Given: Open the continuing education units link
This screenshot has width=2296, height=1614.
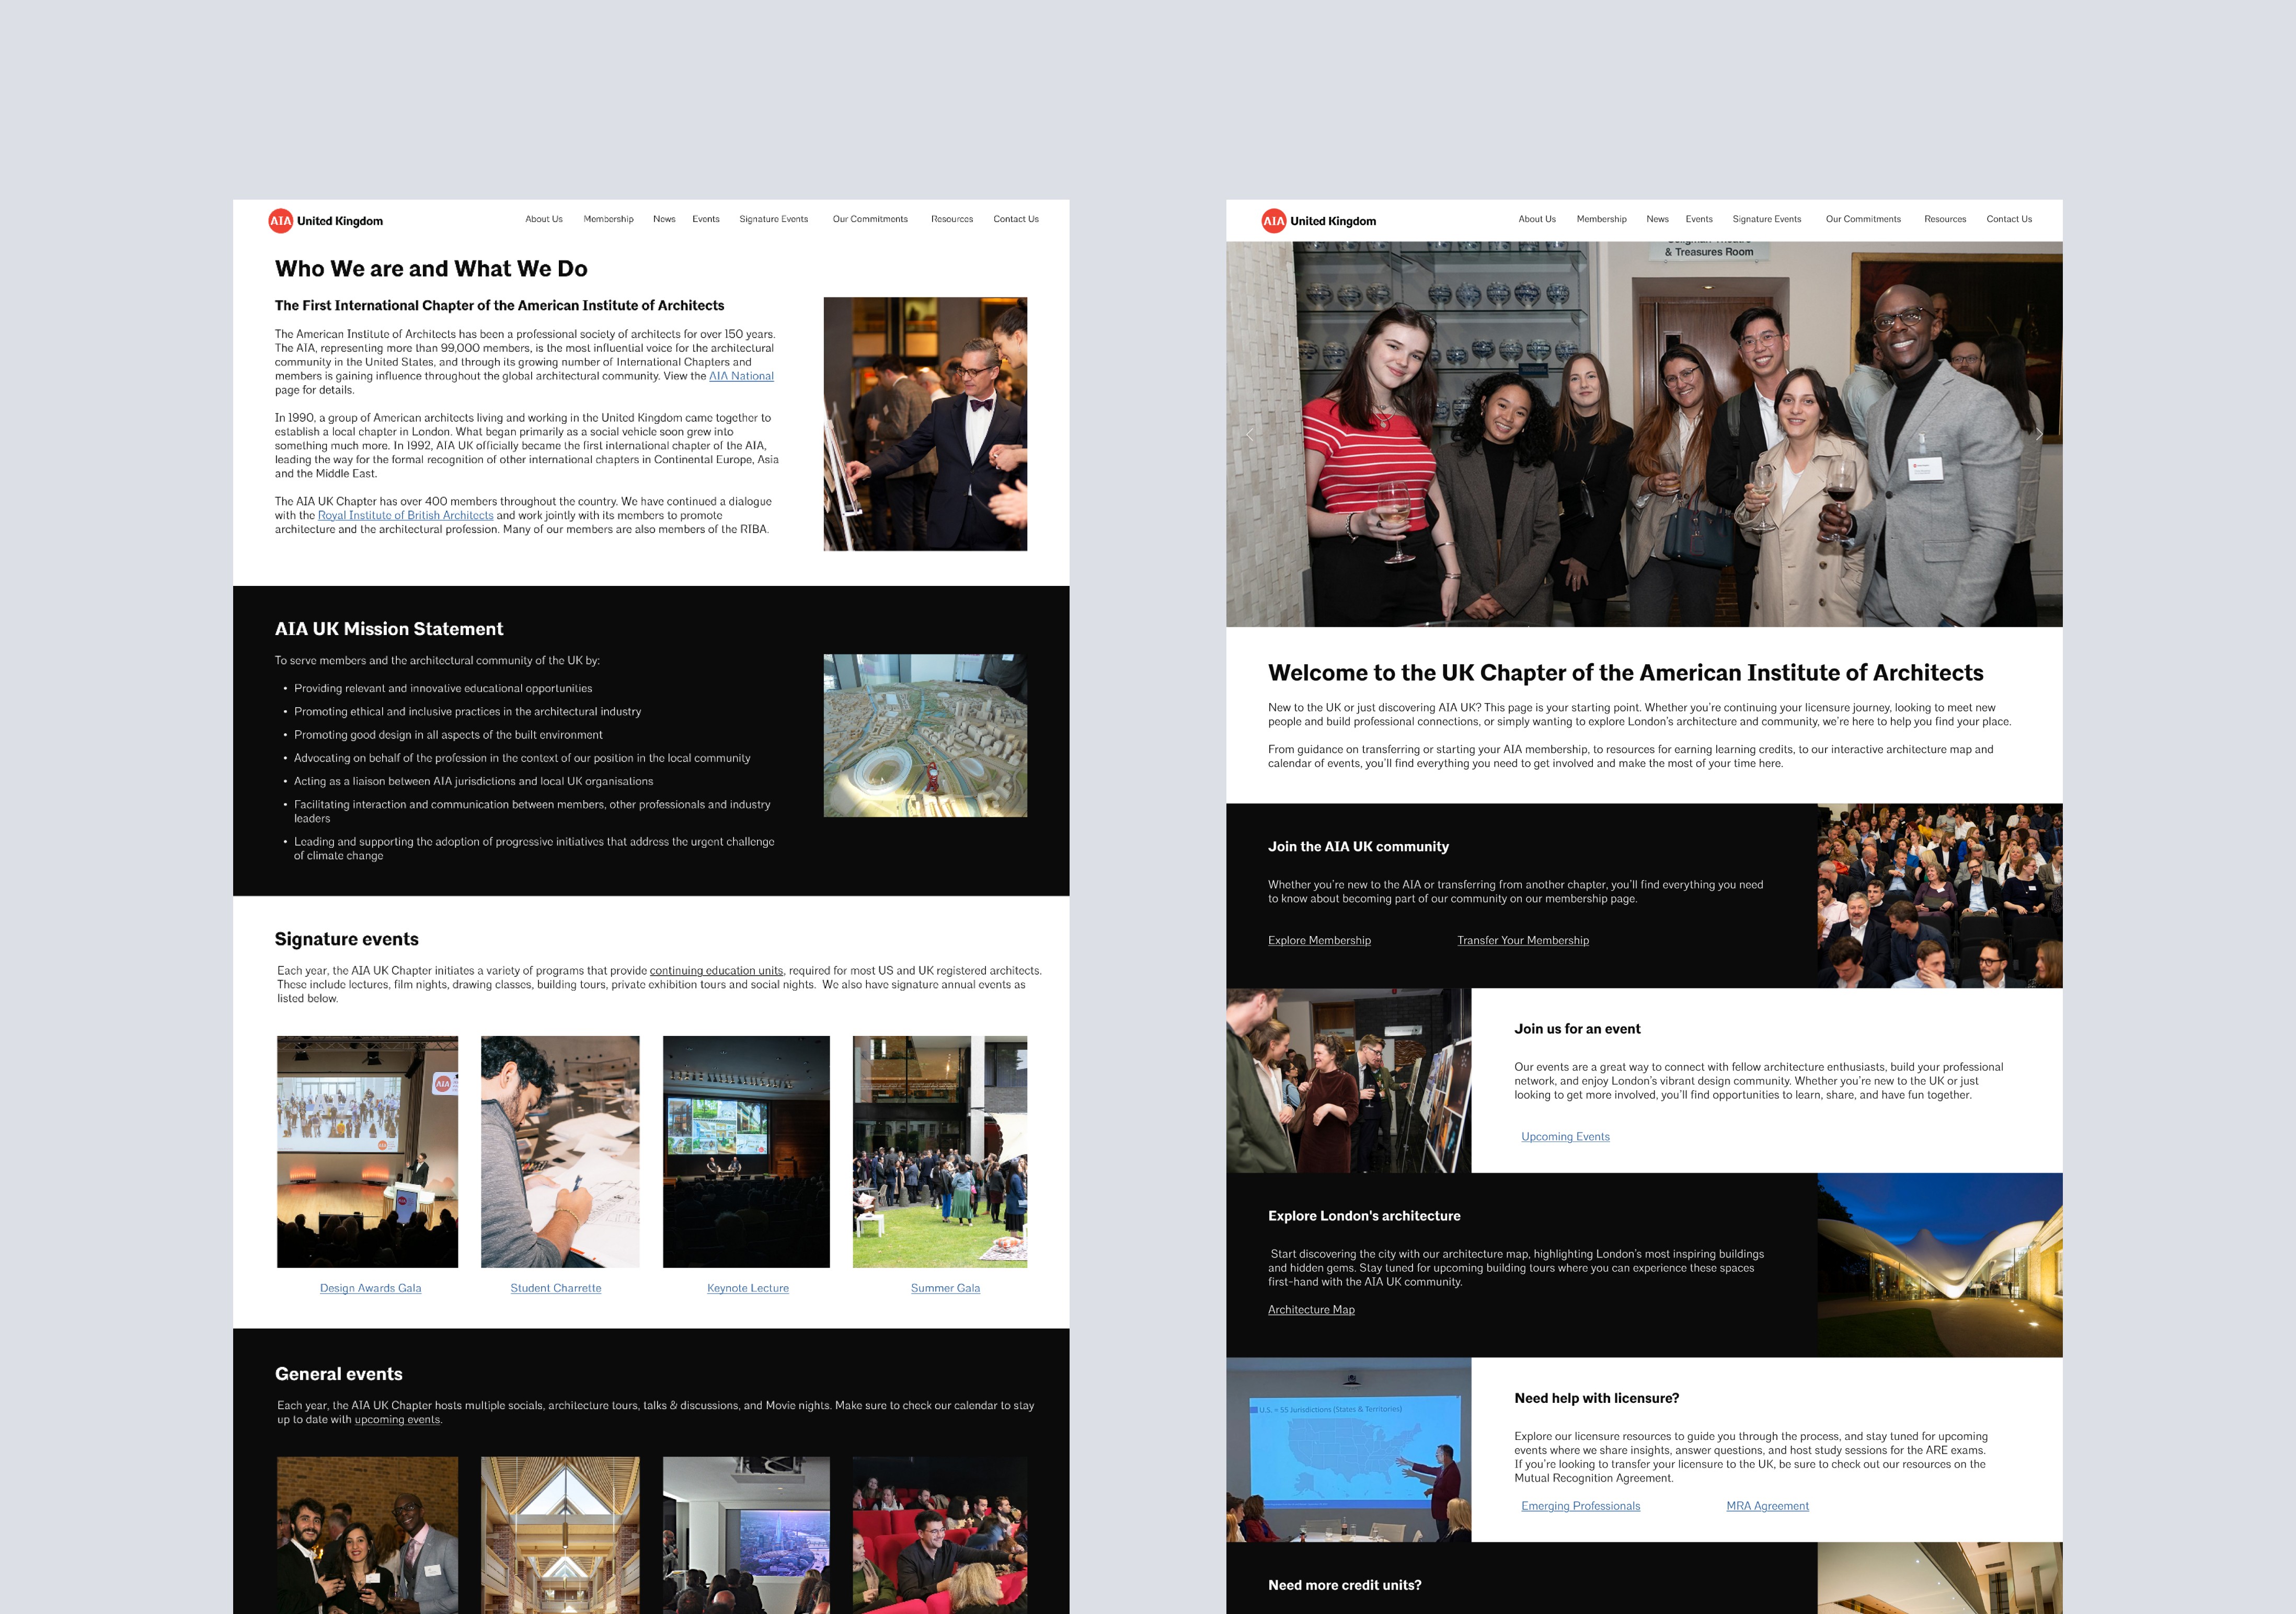Looking at the screenshot, I should [716, 971].
